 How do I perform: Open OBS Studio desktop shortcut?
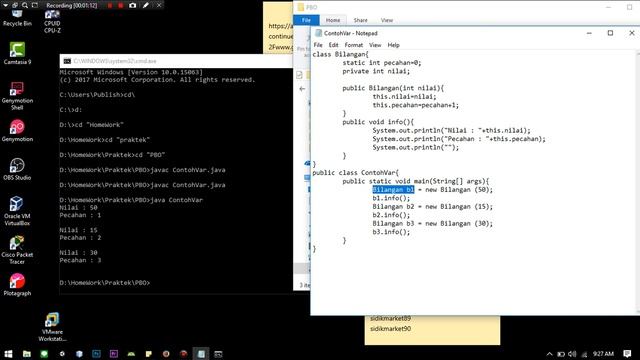17,169
